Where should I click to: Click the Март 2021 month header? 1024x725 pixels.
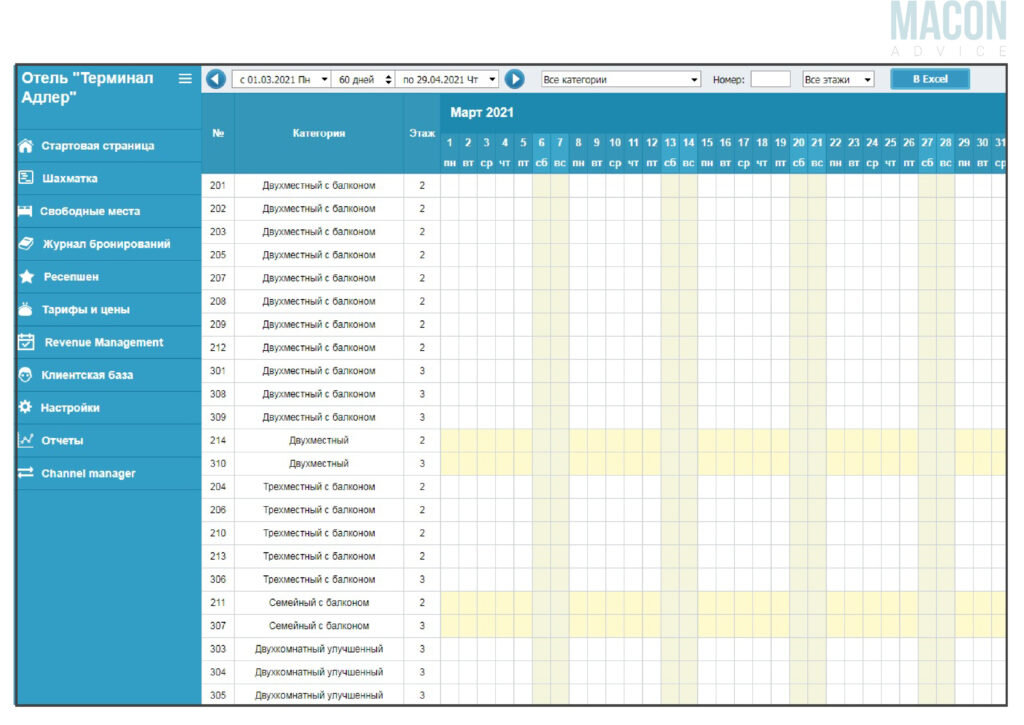pyautogui.click(x=482, y=112)
